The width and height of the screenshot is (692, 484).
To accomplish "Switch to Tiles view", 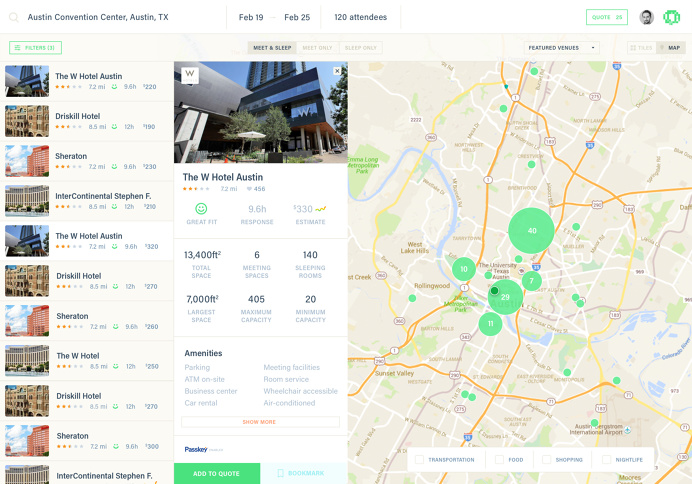I will (x=642, y=48).
